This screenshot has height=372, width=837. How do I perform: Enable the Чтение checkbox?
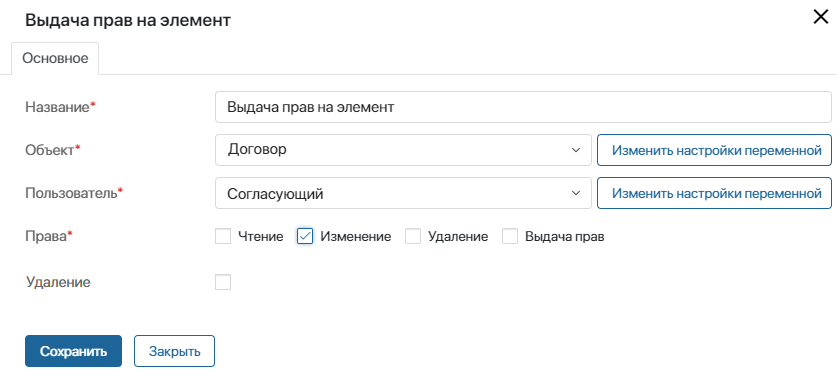(x=223, y=236)
